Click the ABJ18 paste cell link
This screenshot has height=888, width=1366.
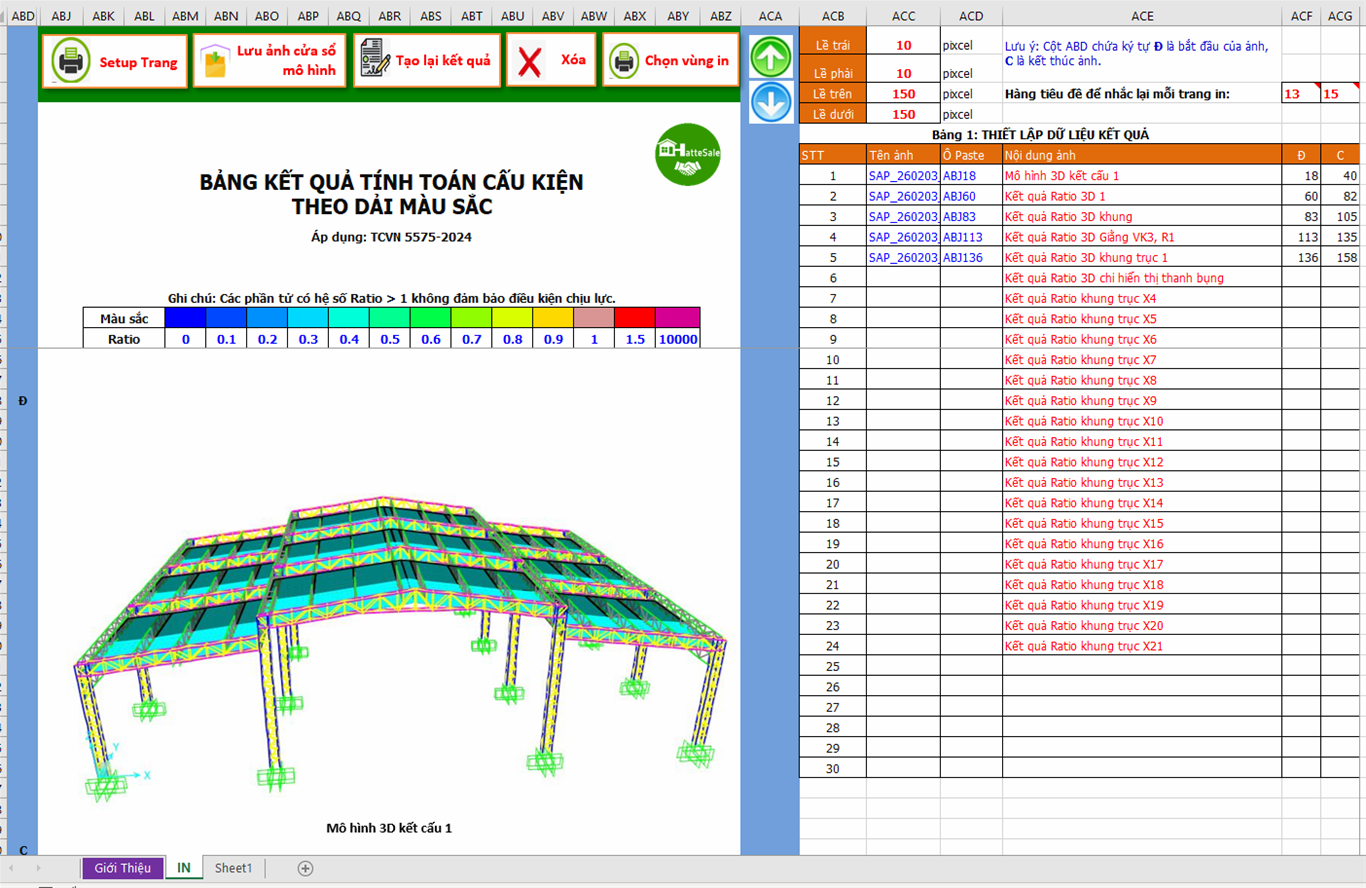[960, 176]
